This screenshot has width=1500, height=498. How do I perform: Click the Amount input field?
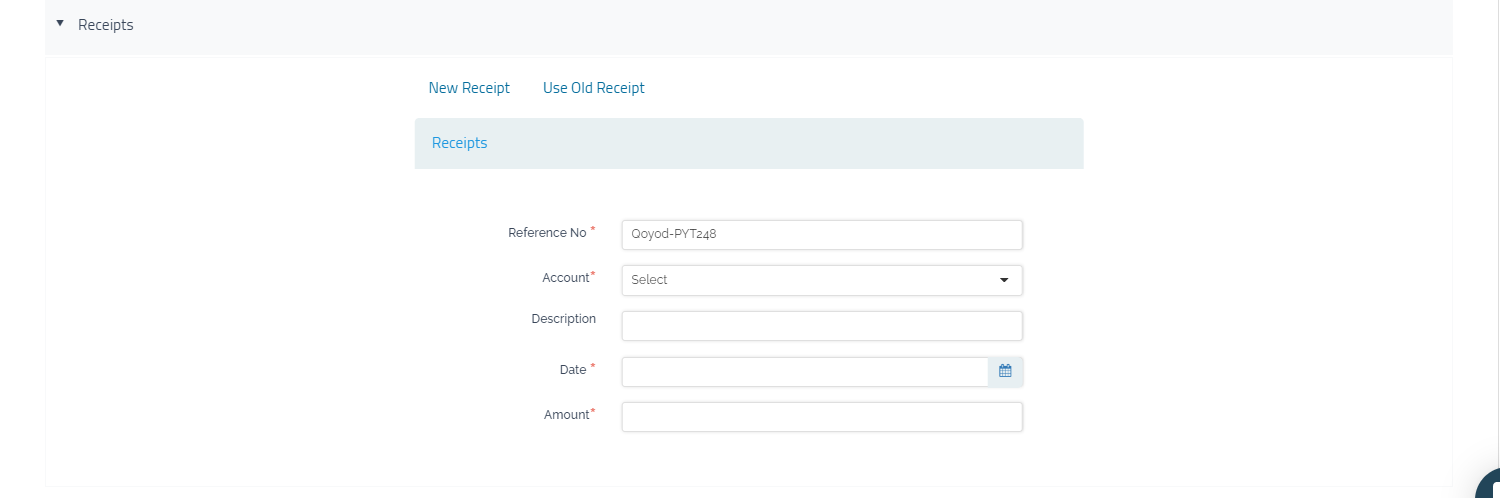(x=821, y=417)
